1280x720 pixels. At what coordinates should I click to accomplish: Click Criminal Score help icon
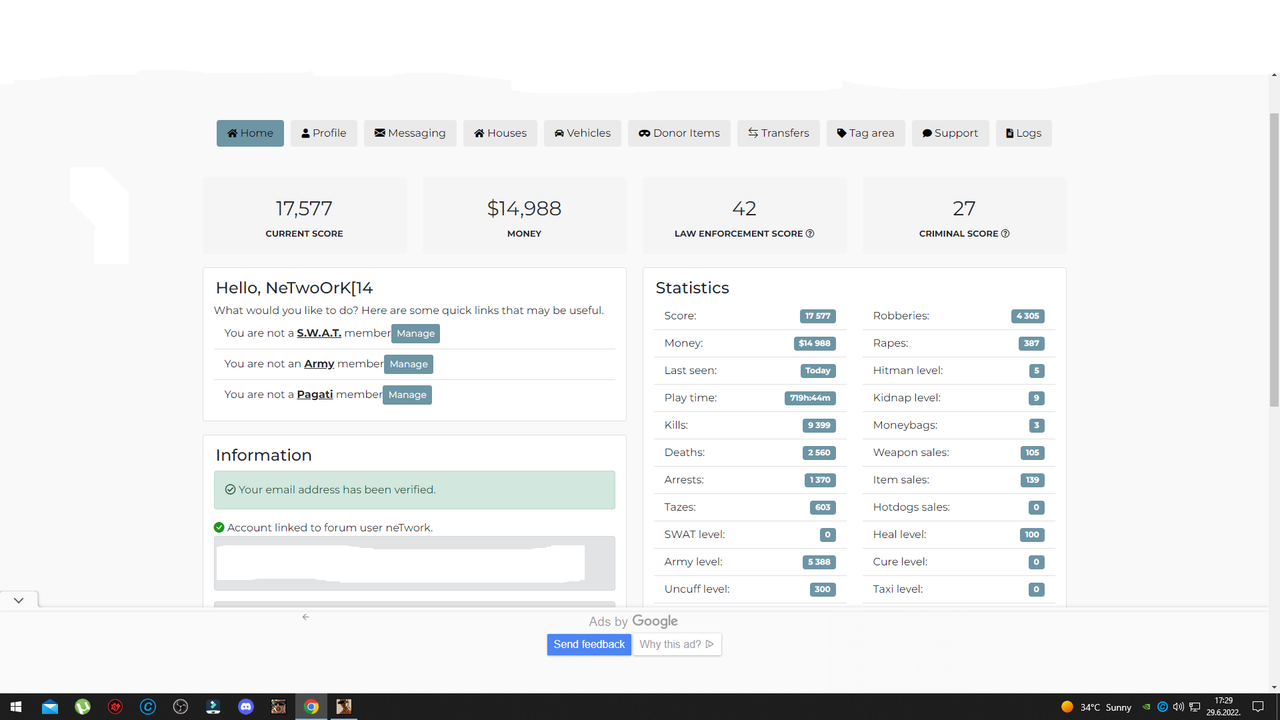[x=1005, y=234]
